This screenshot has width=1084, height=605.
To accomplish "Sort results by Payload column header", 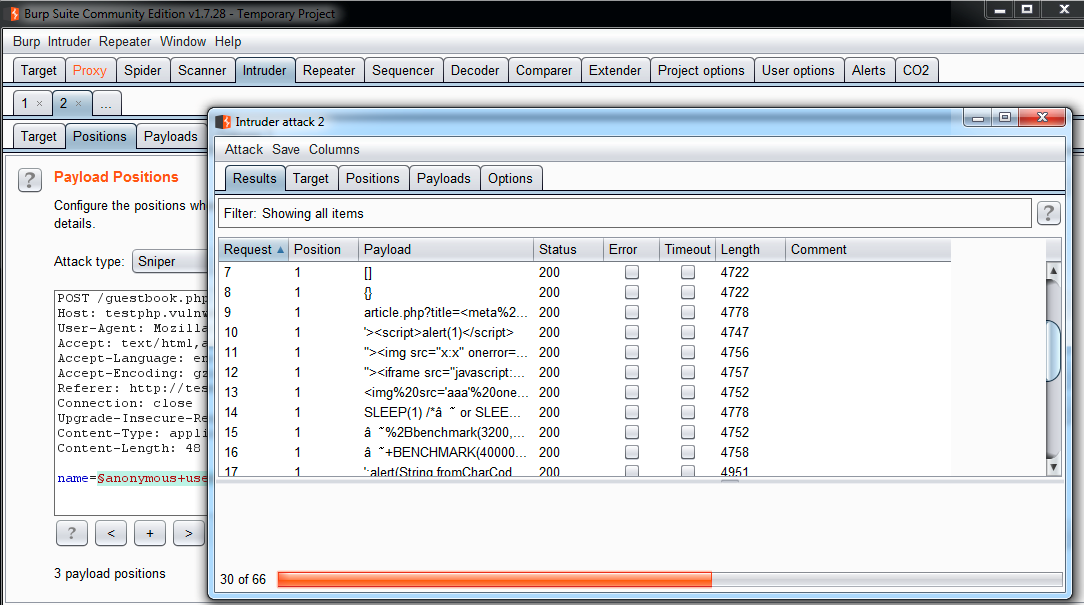I will tap(446, 250).
